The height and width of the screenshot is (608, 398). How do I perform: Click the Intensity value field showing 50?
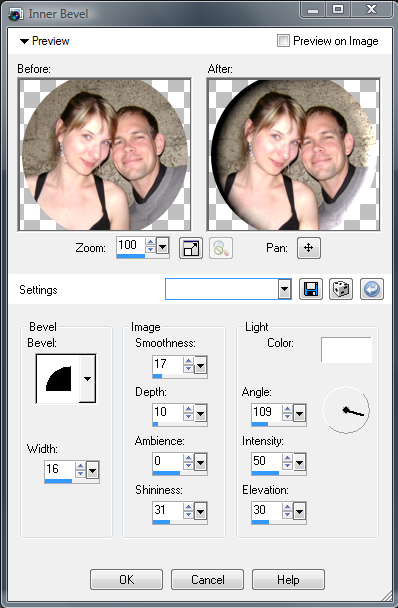tap(267, 461)
